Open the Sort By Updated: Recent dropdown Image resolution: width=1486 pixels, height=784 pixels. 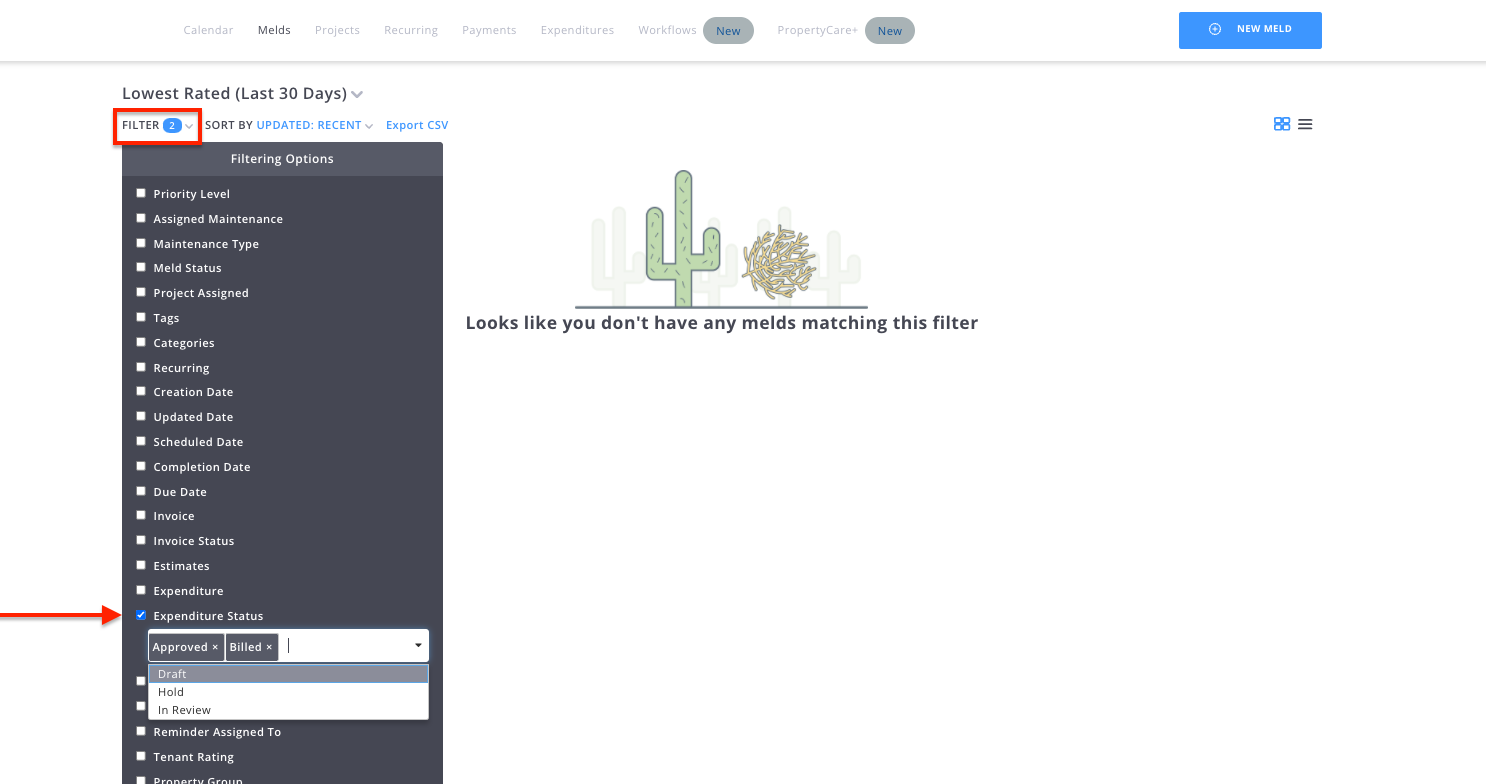(314, 126)
